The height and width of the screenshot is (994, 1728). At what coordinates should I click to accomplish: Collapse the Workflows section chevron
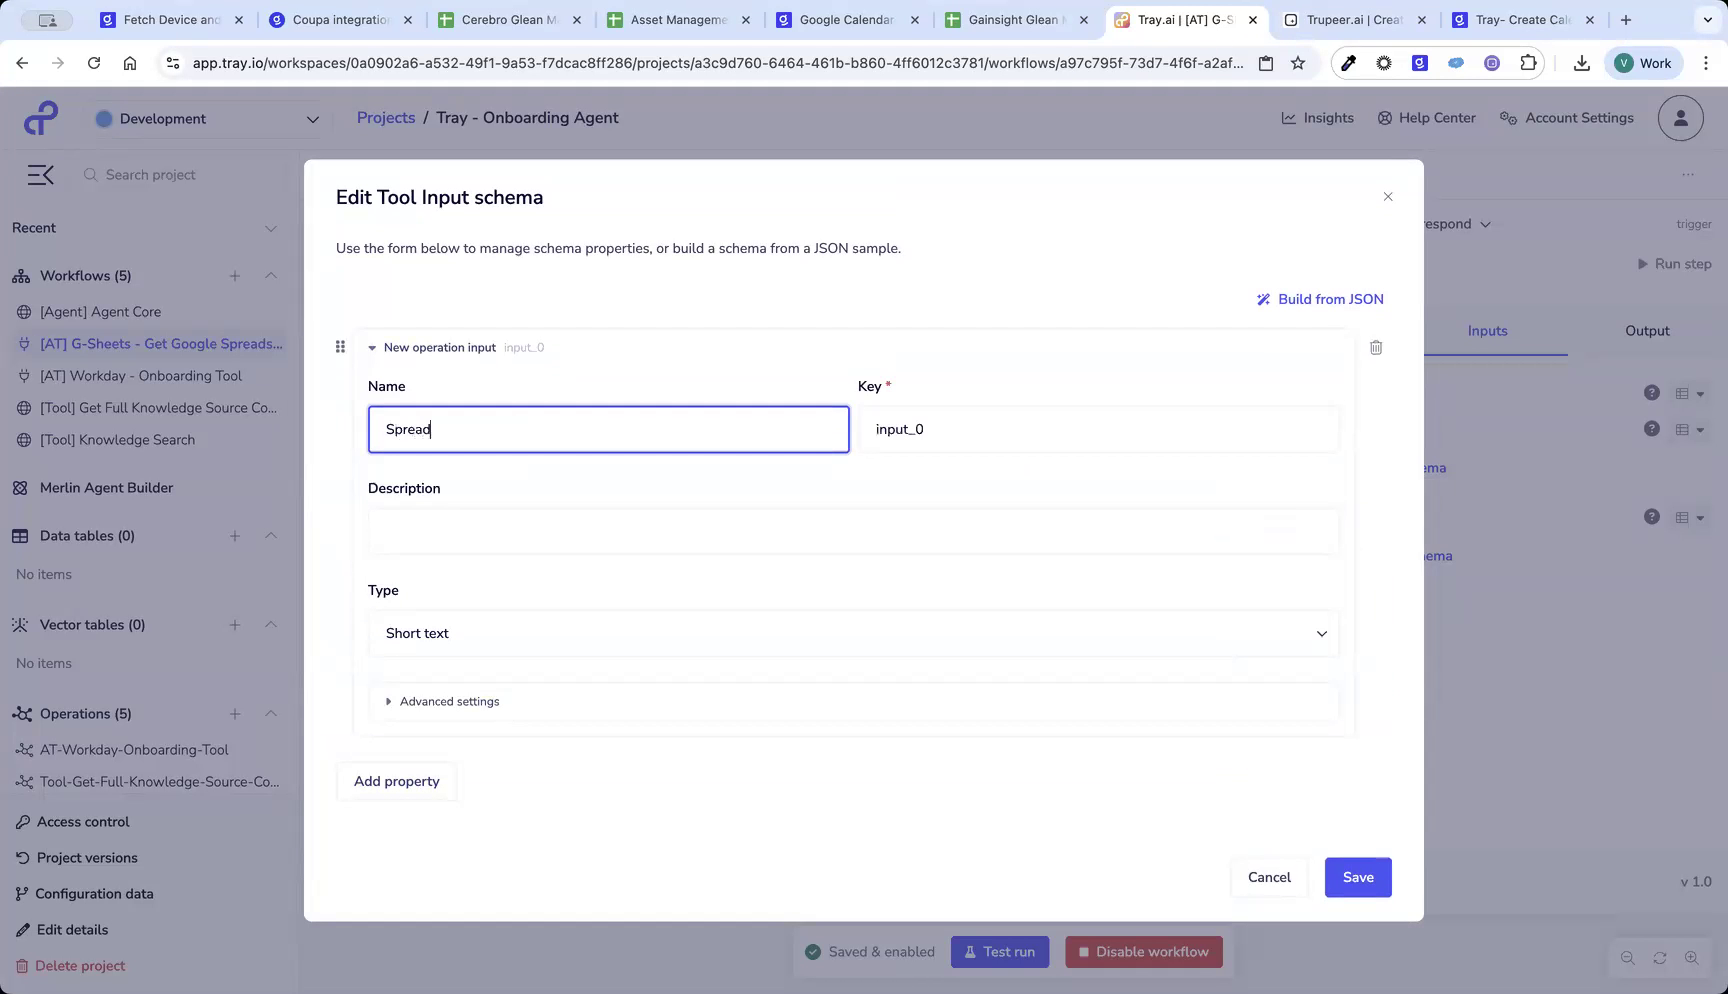click(x=271, y=276)
